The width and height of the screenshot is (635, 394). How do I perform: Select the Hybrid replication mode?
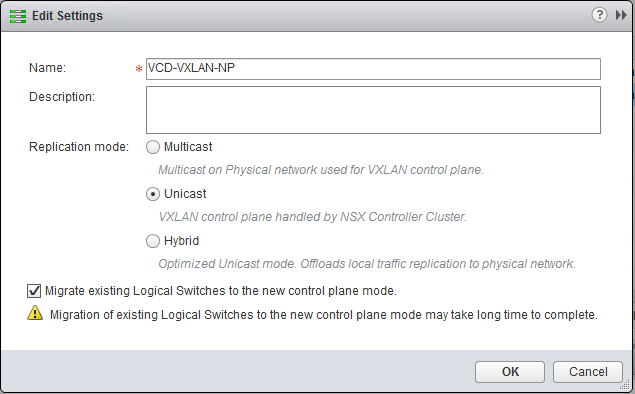153,241
